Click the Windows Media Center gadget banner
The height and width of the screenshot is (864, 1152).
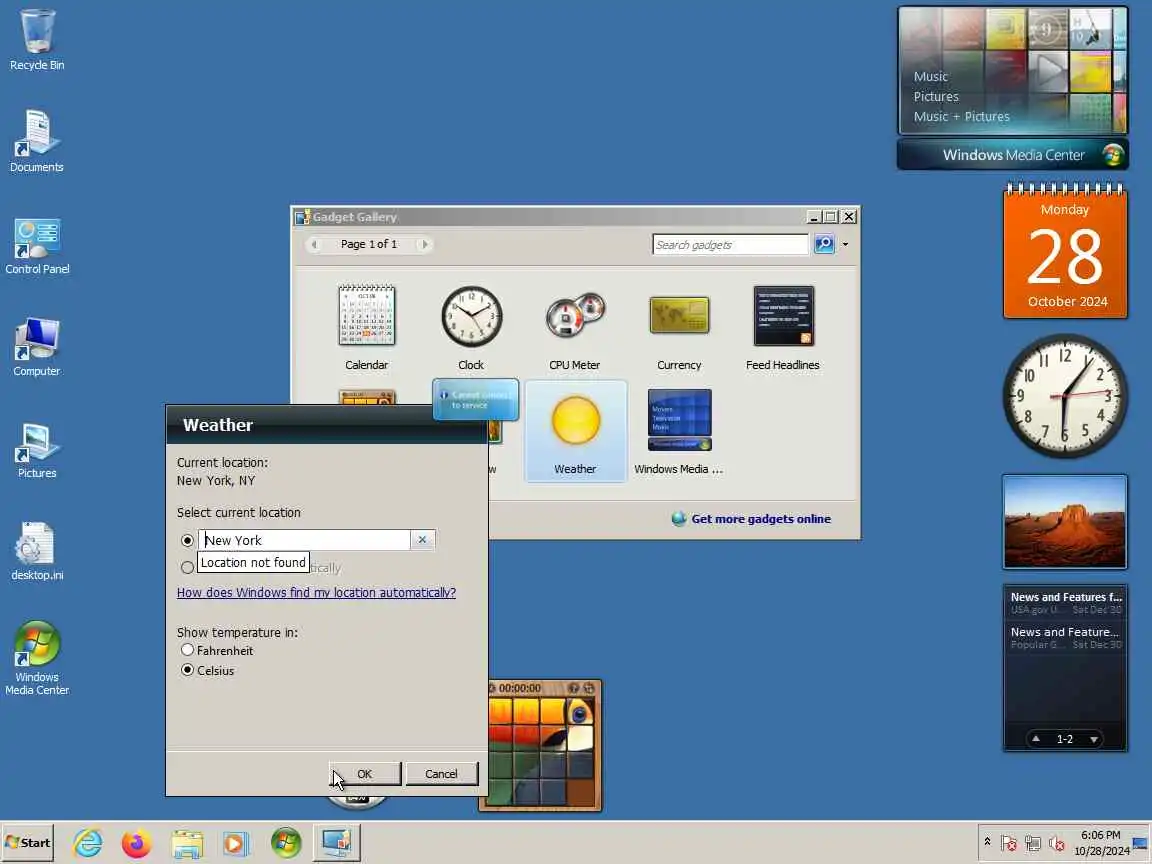pos(1013,155)
